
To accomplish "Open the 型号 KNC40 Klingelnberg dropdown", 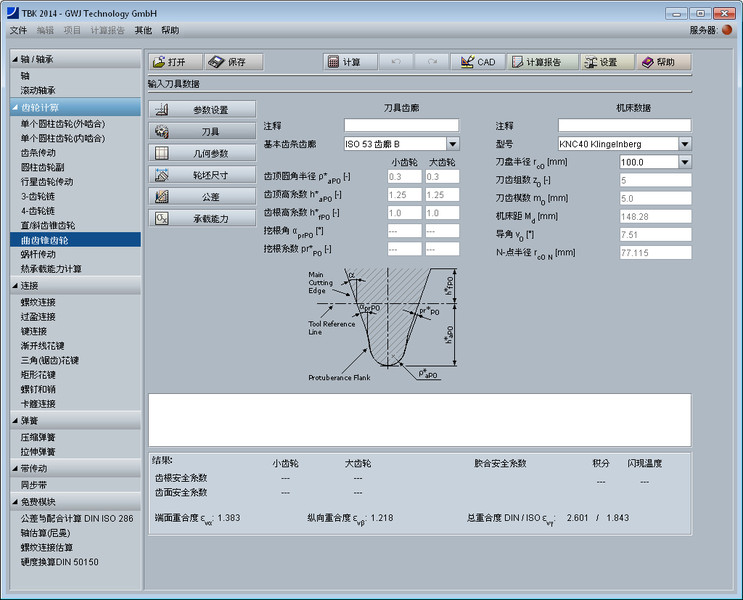I will 684,144.
